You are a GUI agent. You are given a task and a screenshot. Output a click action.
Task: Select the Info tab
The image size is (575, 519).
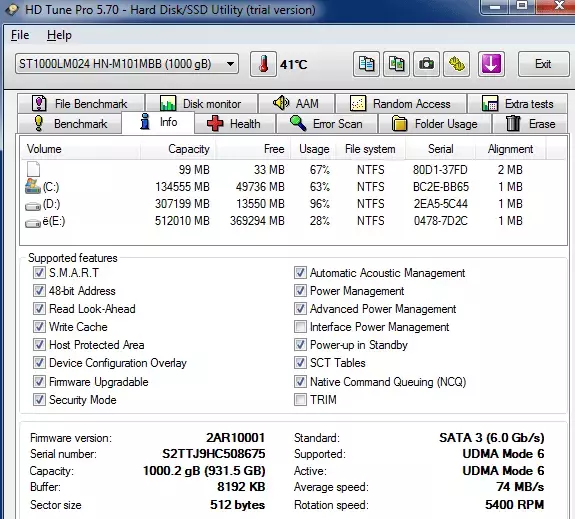pyautogui.click(x=158, y=122)
